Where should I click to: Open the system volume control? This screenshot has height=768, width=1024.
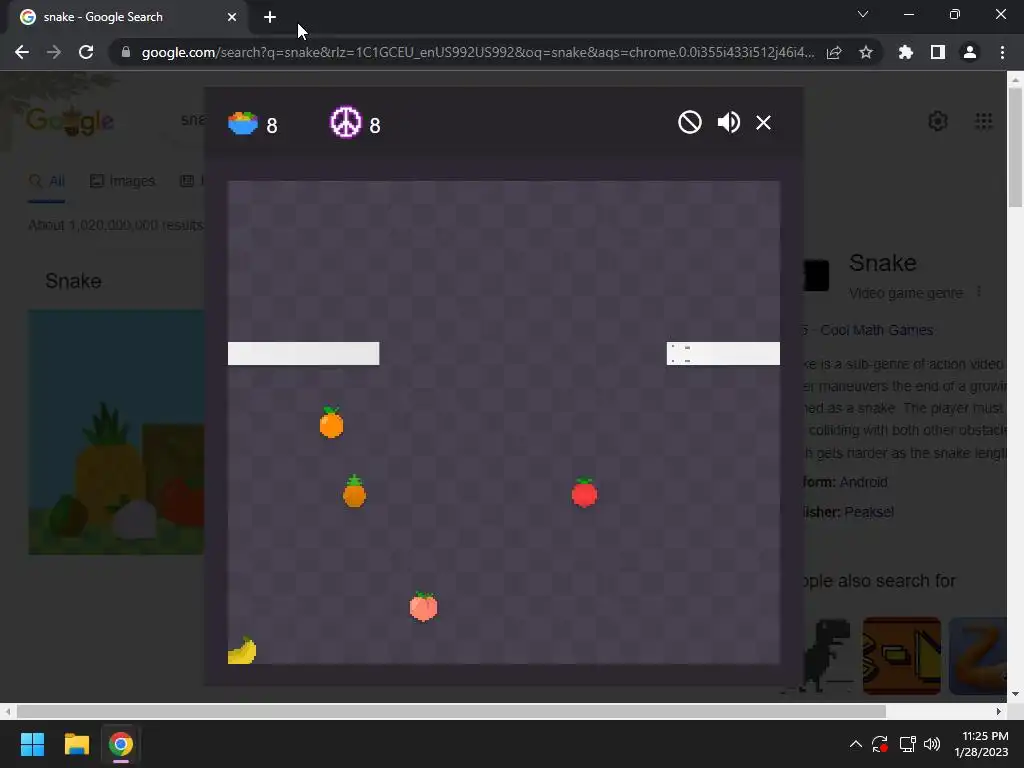[x=933, y=744]
